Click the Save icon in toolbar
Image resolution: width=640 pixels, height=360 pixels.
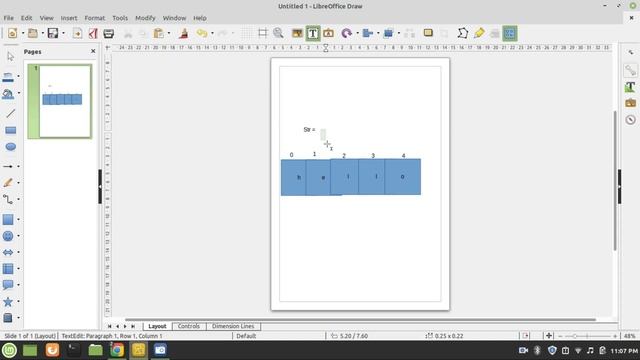(x=53, y=33)
